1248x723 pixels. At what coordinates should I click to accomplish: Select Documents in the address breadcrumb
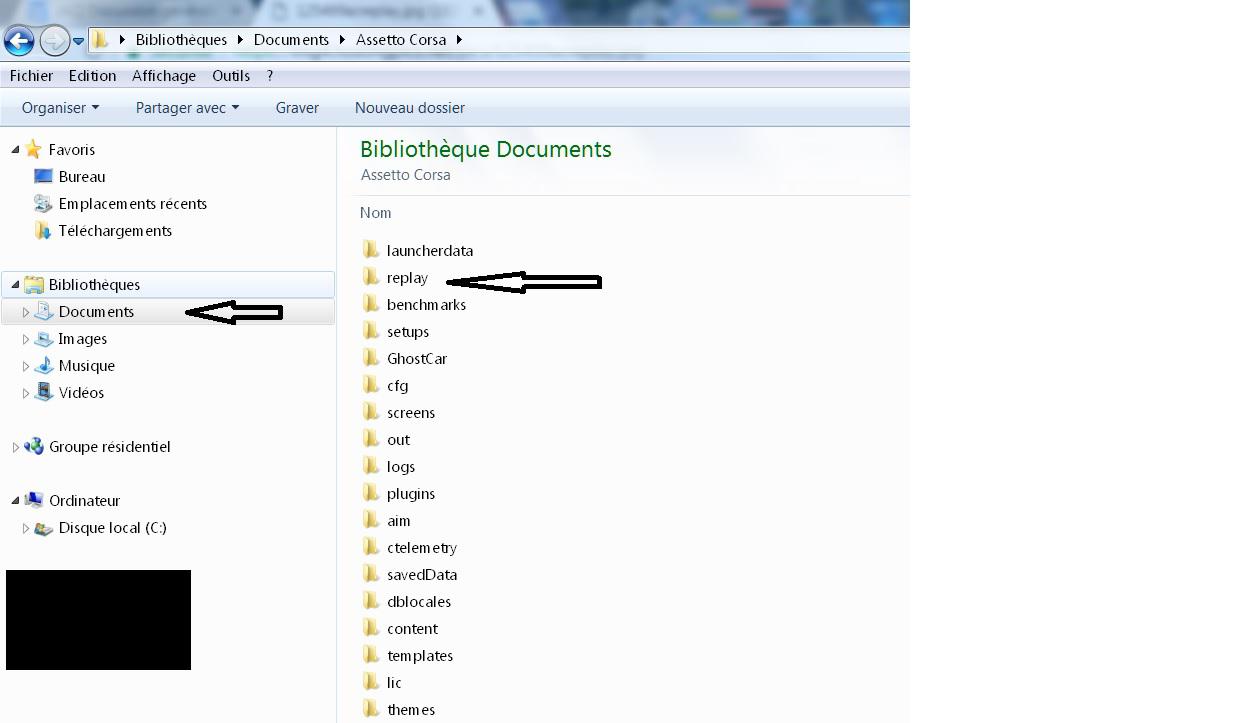click(x=291, y=40)
